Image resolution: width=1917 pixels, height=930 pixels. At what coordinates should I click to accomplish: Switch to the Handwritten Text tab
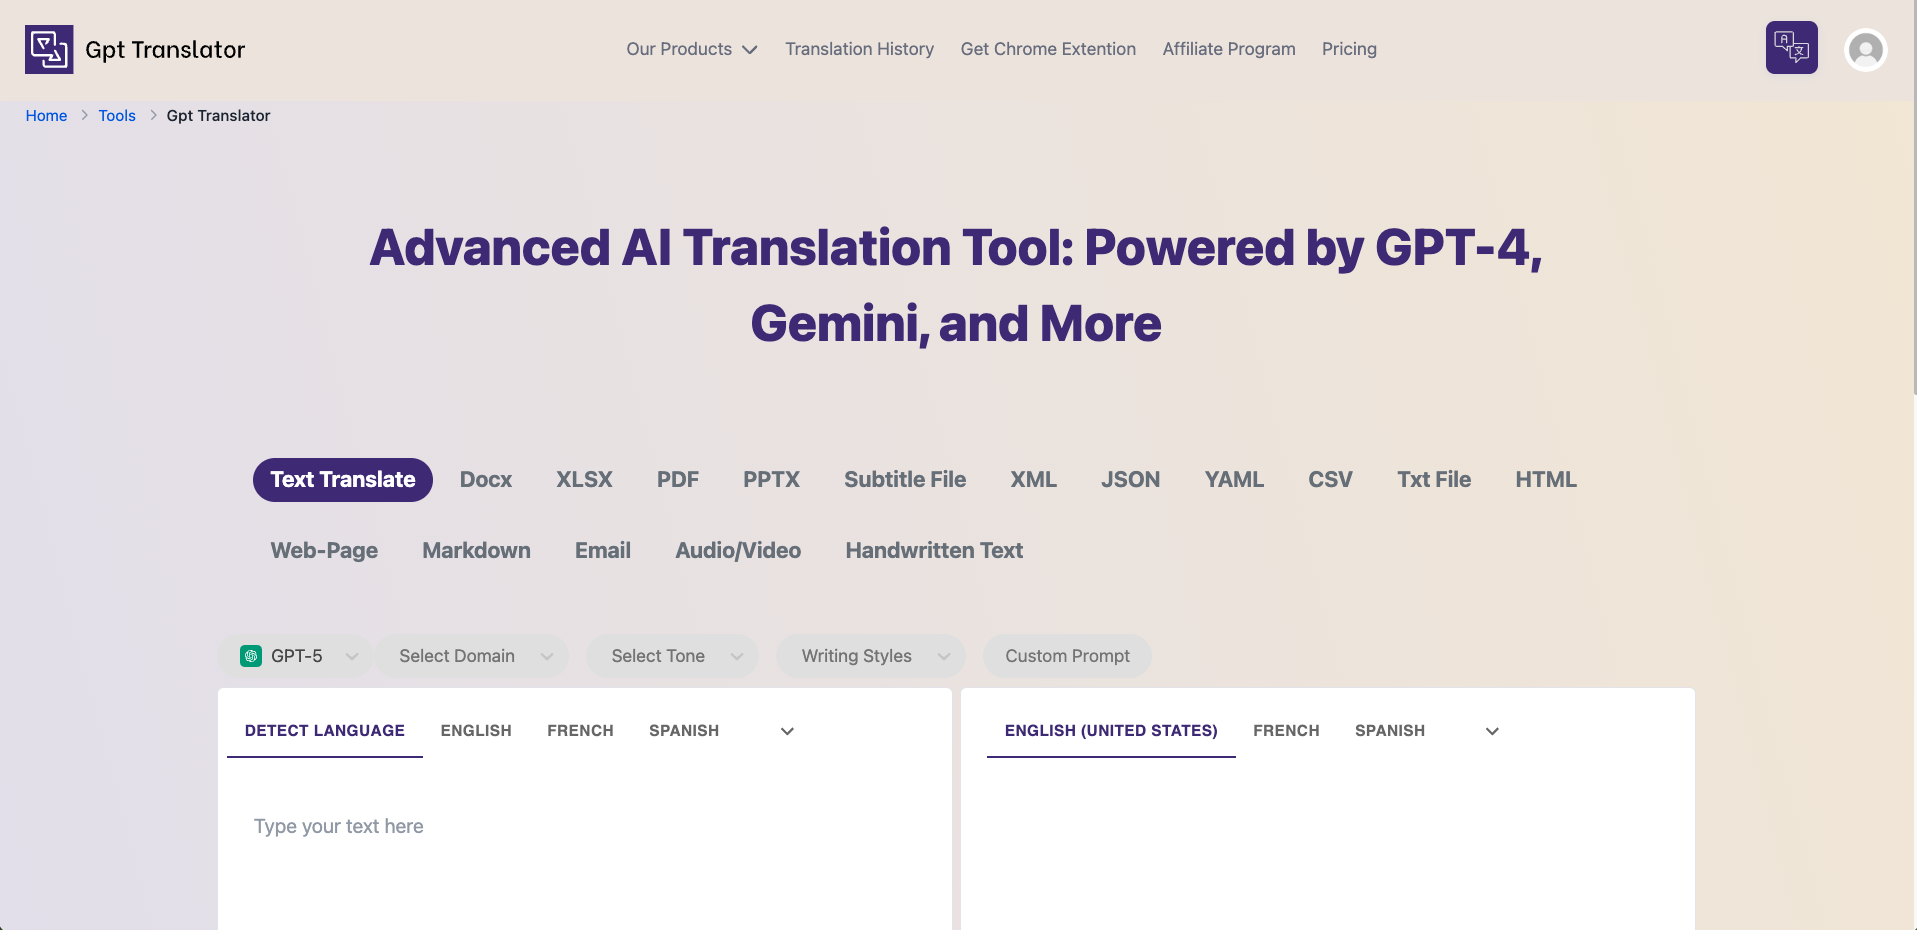934,551
